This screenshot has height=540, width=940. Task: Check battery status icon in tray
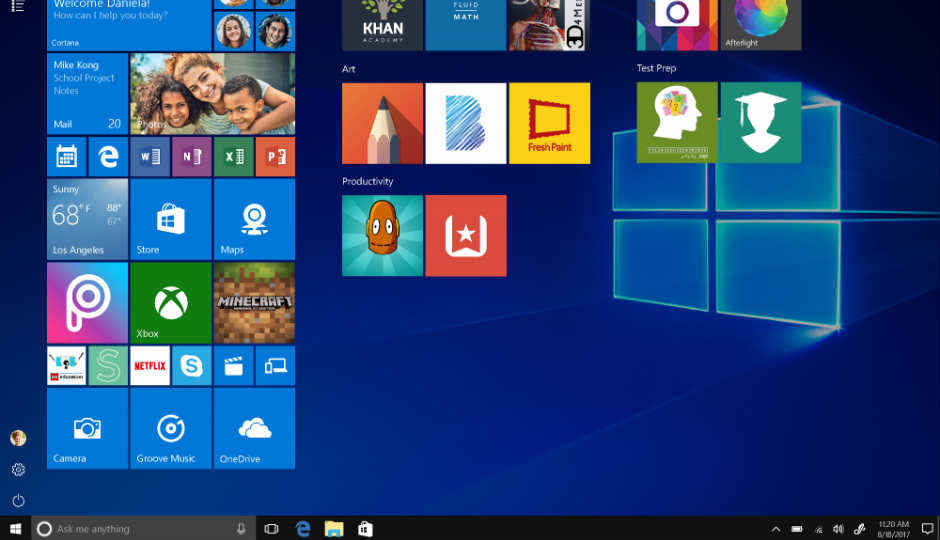click(x=797, y=529)
